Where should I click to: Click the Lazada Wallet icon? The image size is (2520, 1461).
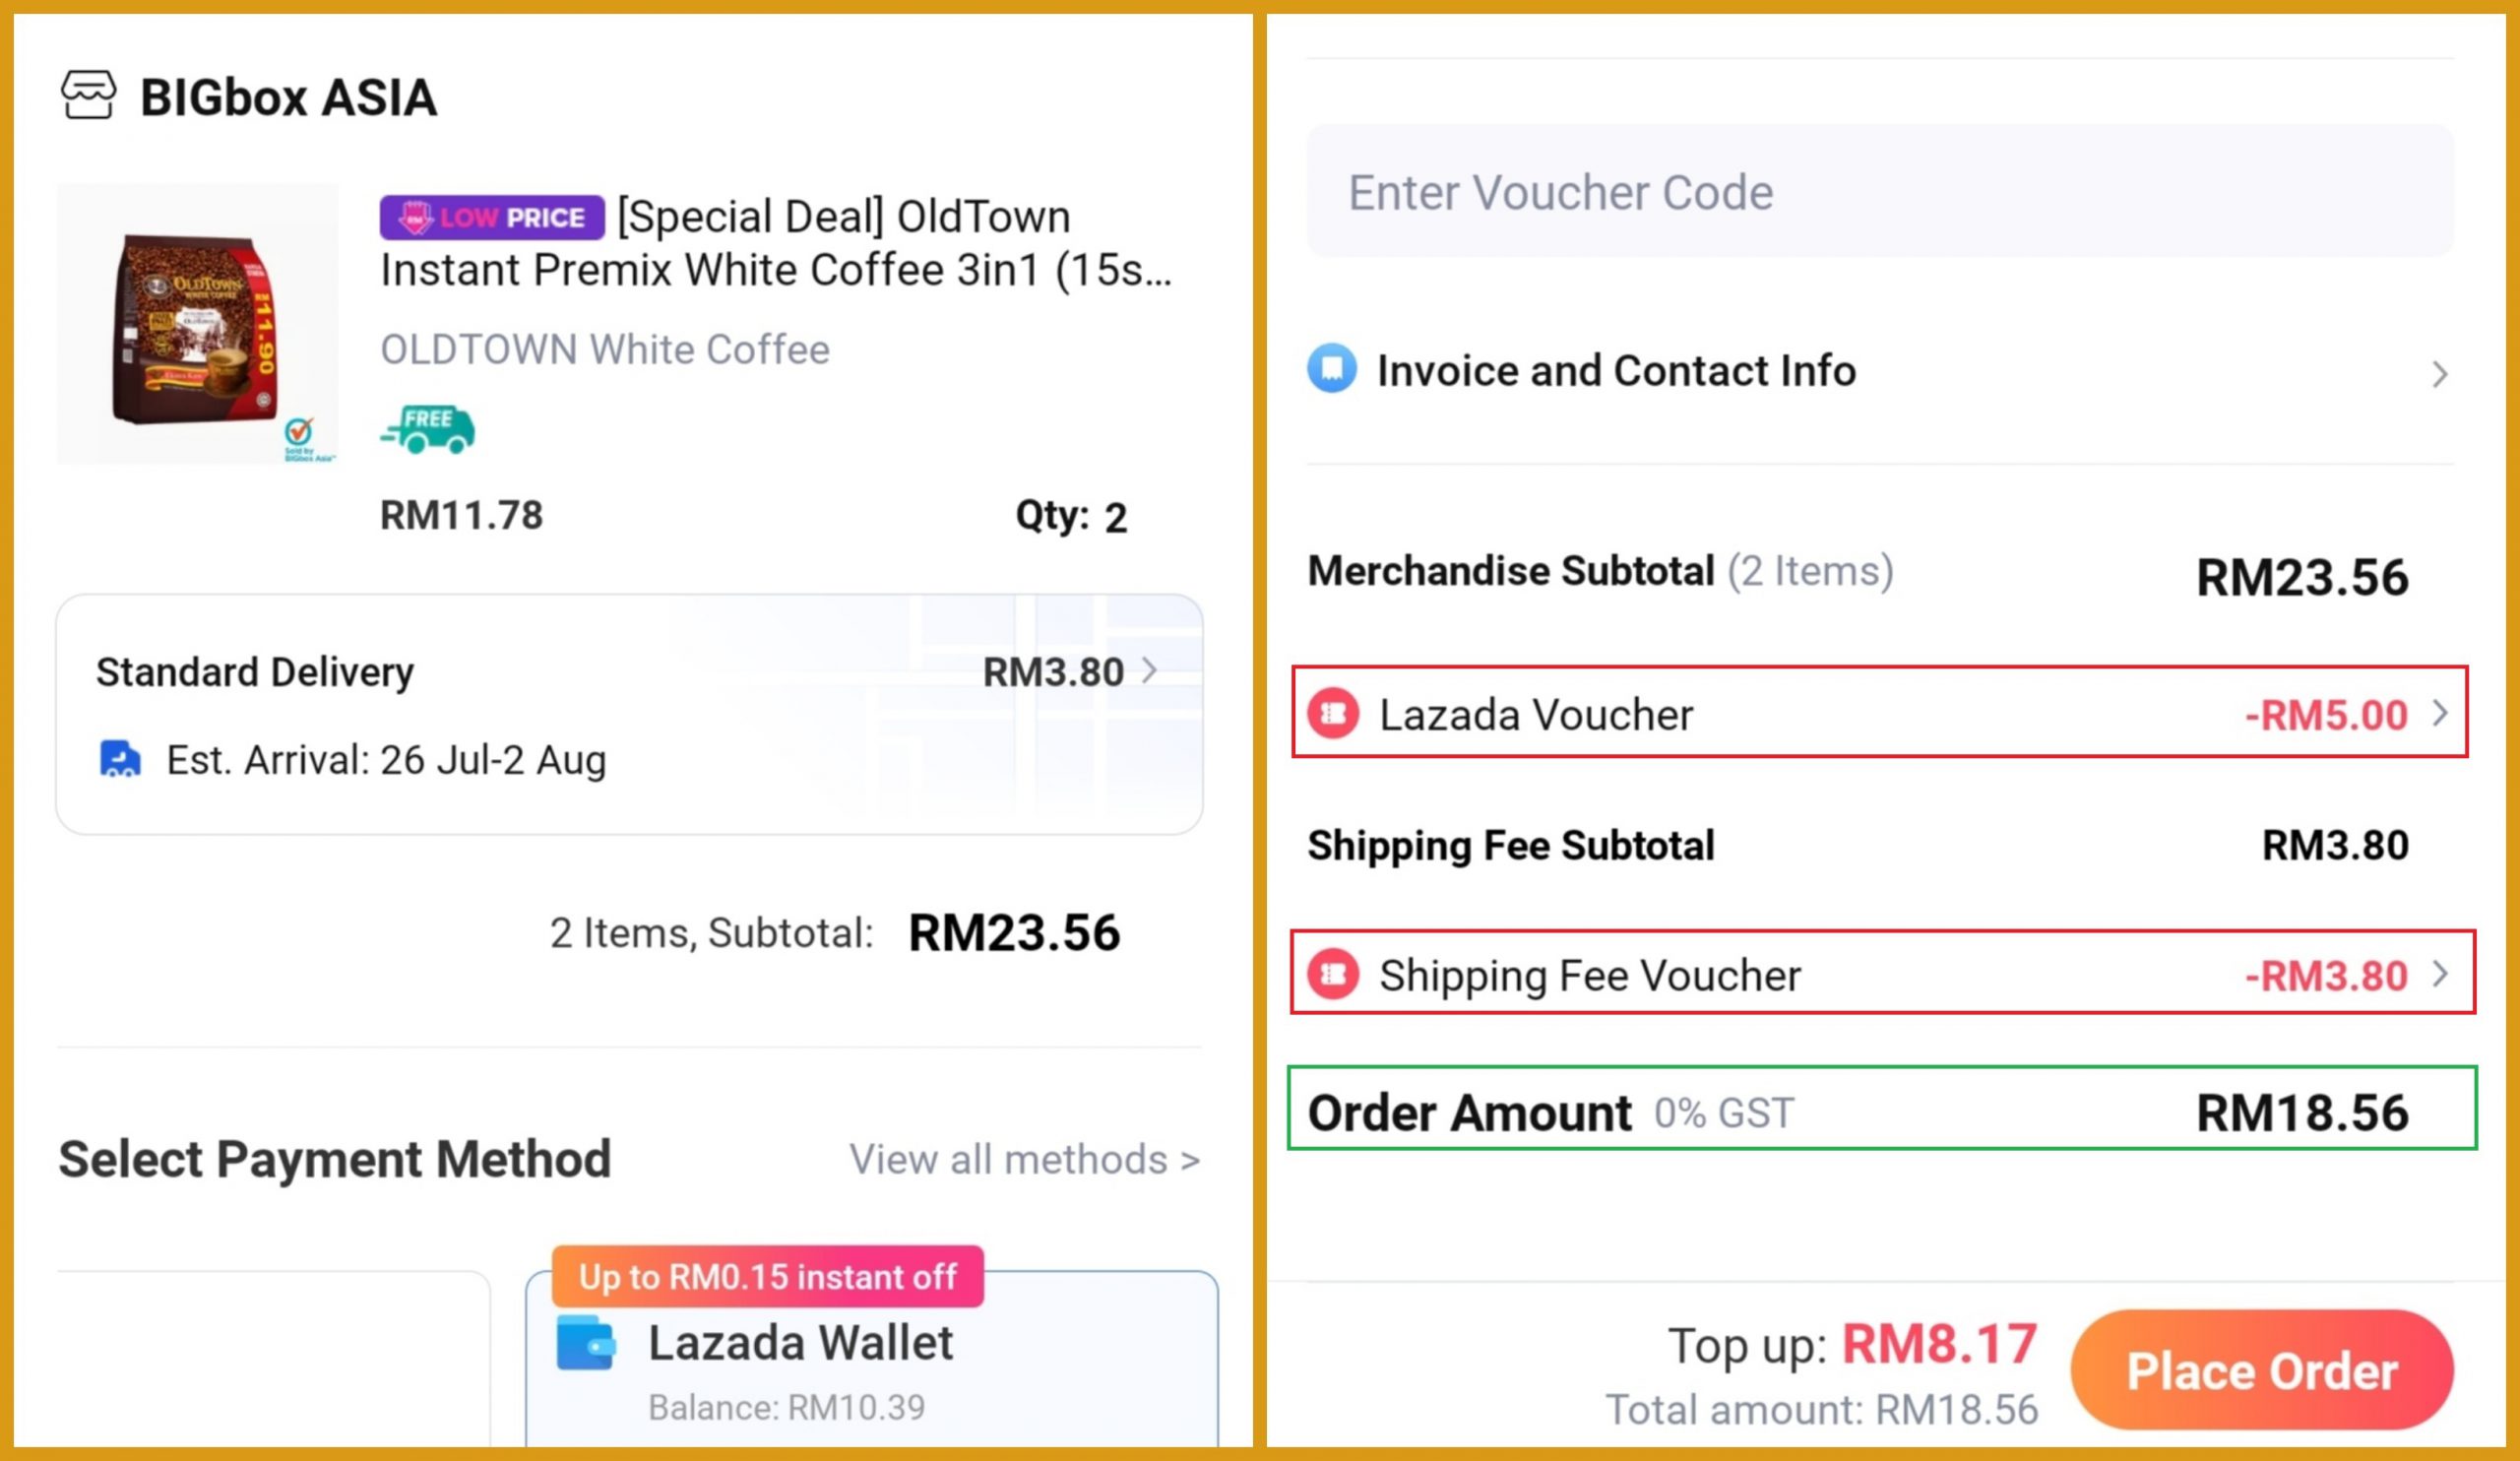click(585, 1343)
